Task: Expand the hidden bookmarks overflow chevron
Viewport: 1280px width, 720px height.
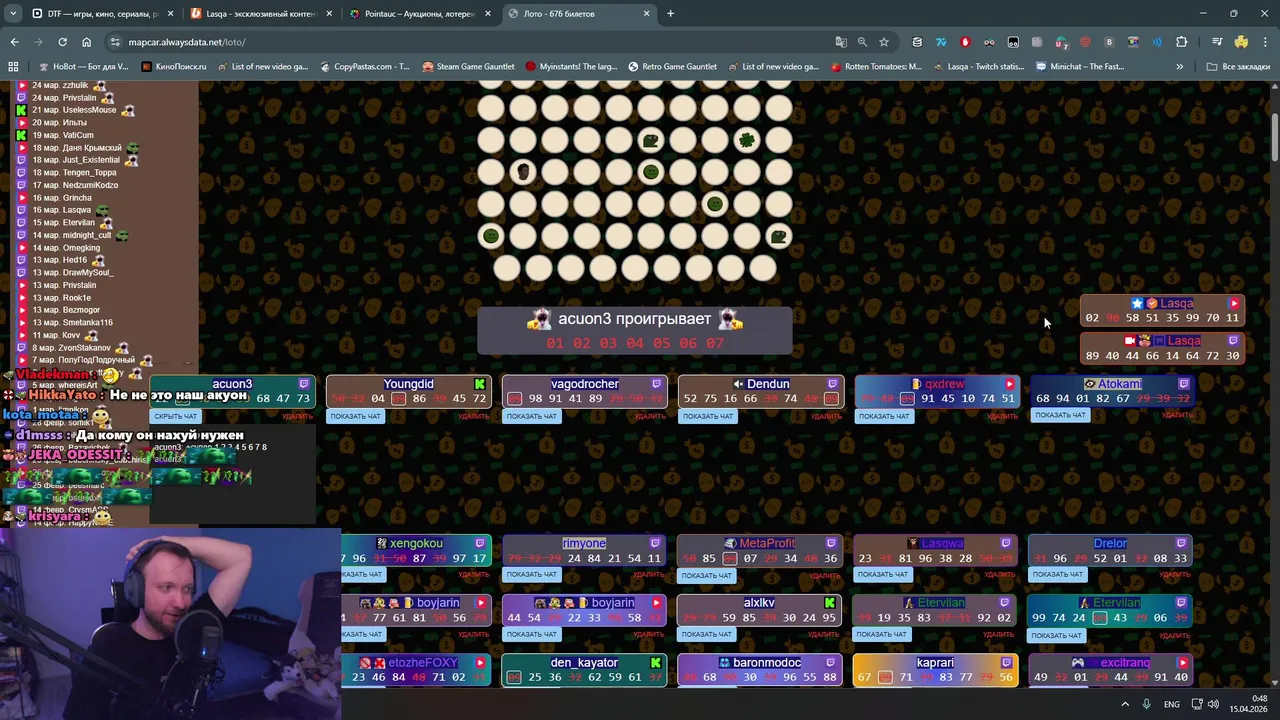Action: pos(1179,67)
